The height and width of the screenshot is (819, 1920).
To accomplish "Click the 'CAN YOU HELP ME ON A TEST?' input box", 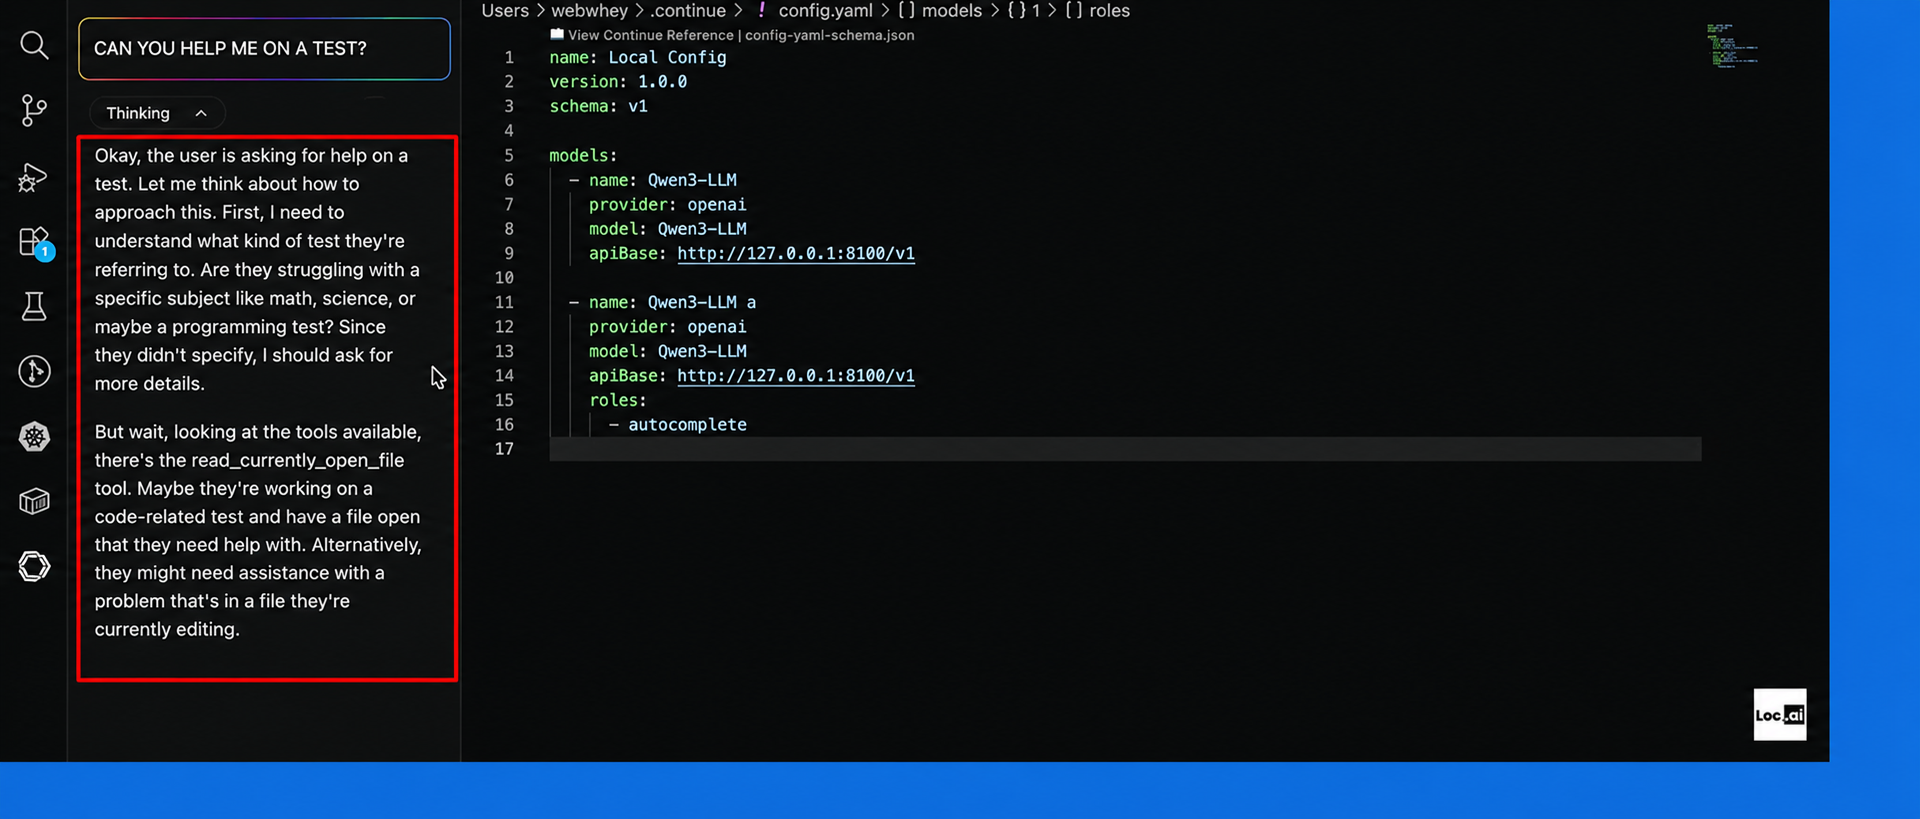I will point(264,49).
